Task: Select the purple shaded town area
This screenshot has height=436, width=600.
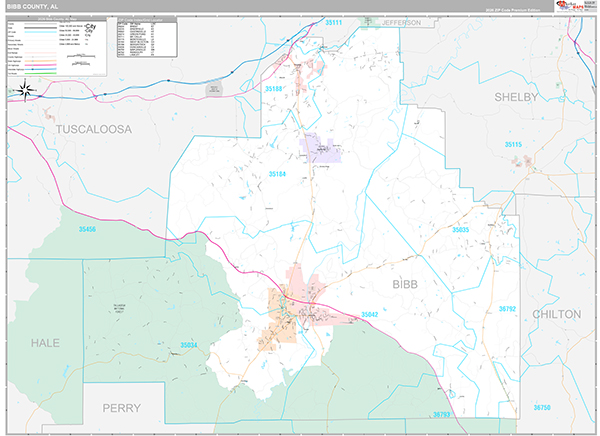Action: [x=322, y=151]
